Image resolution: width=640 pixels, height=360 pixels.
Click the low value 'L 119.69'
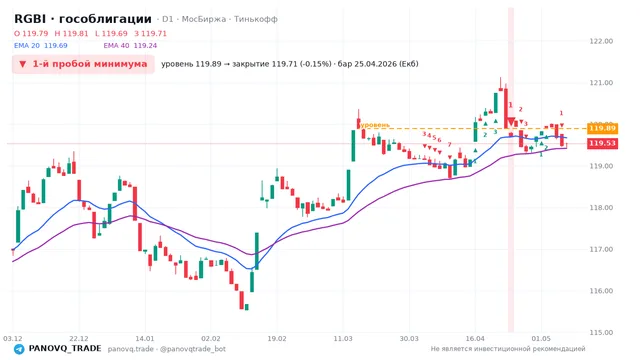tap(111, 33)
